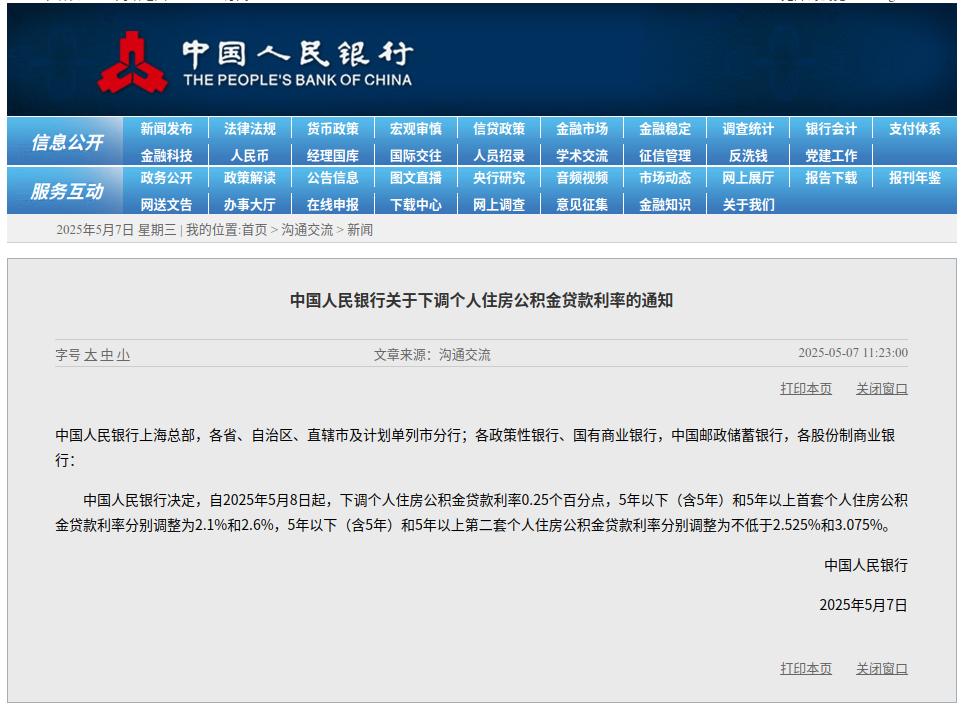Open 网送文告 menu item
This screenshot has width=962, height=708.
[x=166, y=204]
